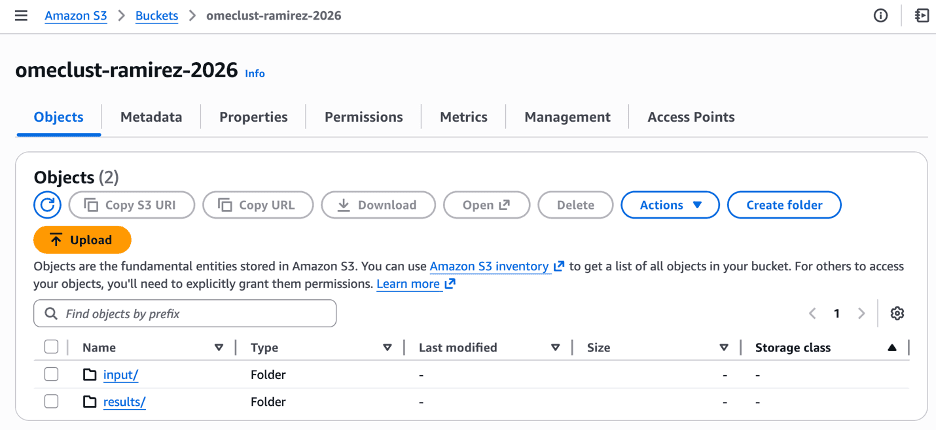This screenshot has width=936, height=430.
Task: Open table preferences gear icon
Action: 897,314
